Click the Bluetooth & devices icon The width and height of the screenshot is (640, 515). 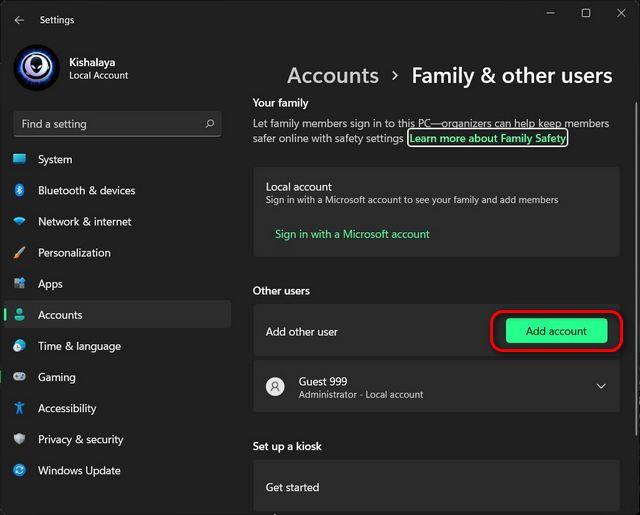point(19,190)
